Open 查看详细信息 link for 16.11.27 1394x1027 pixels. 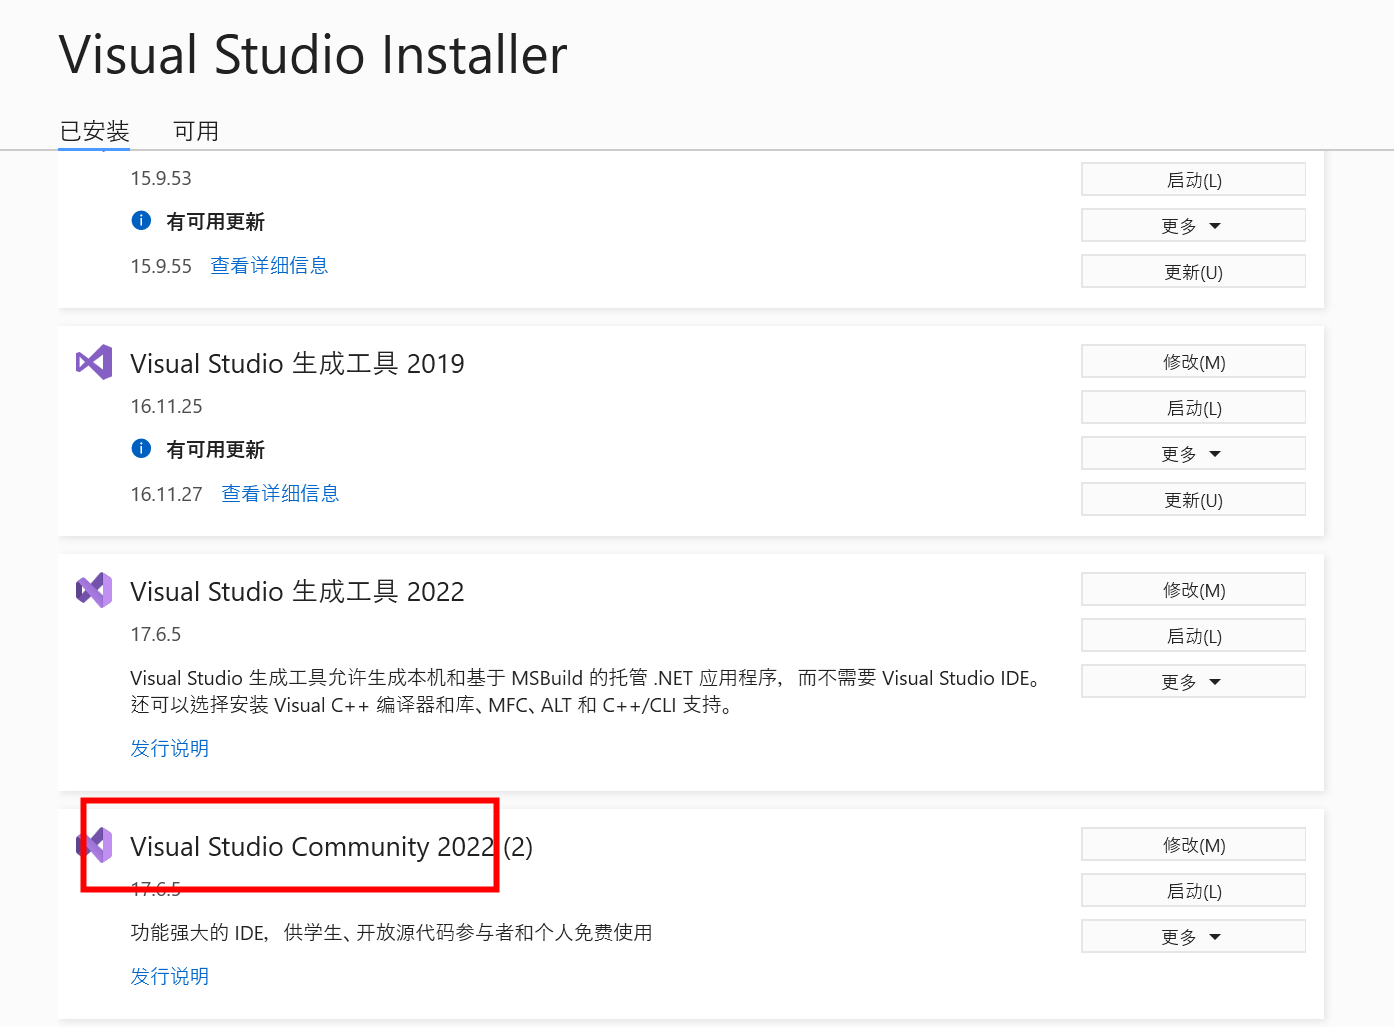point(280,494)
